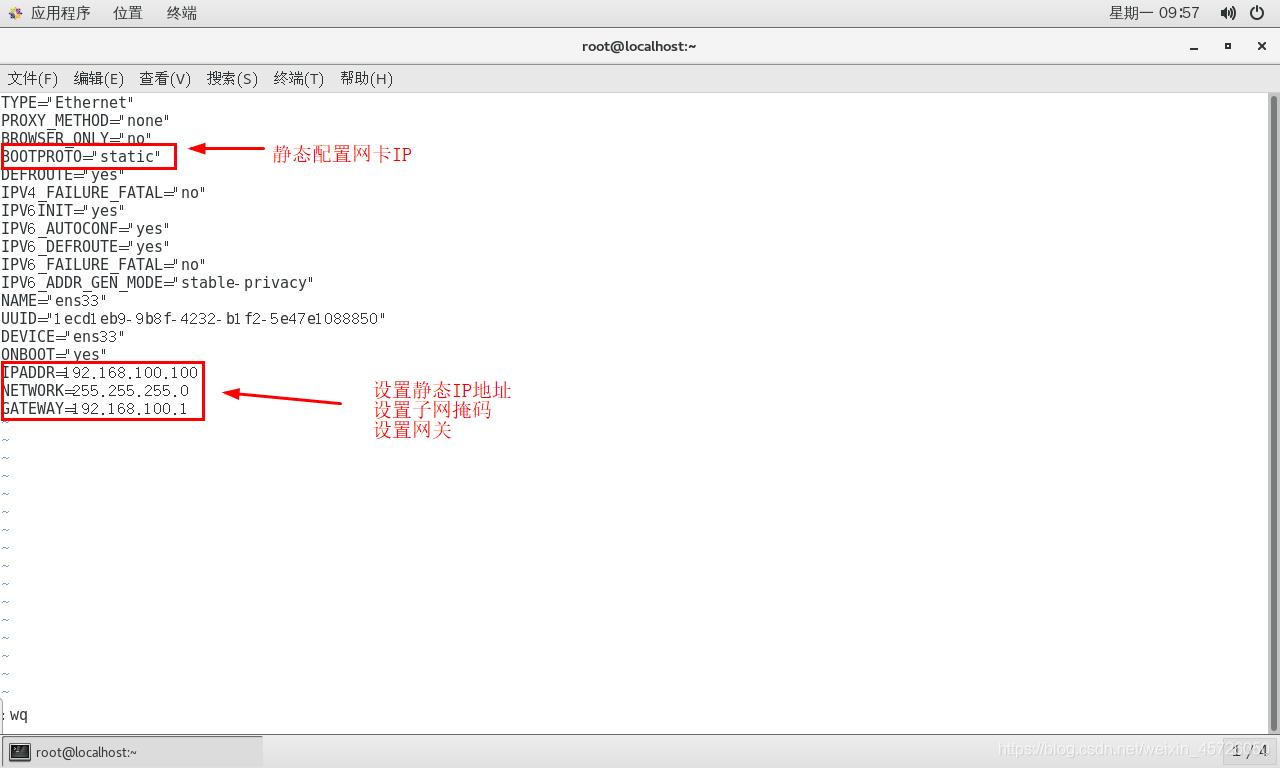Click the IPV6_ADDR_GEN_MODE="stable-privacy" line
The image size is (1280, 768).
[x=157, y=282]
